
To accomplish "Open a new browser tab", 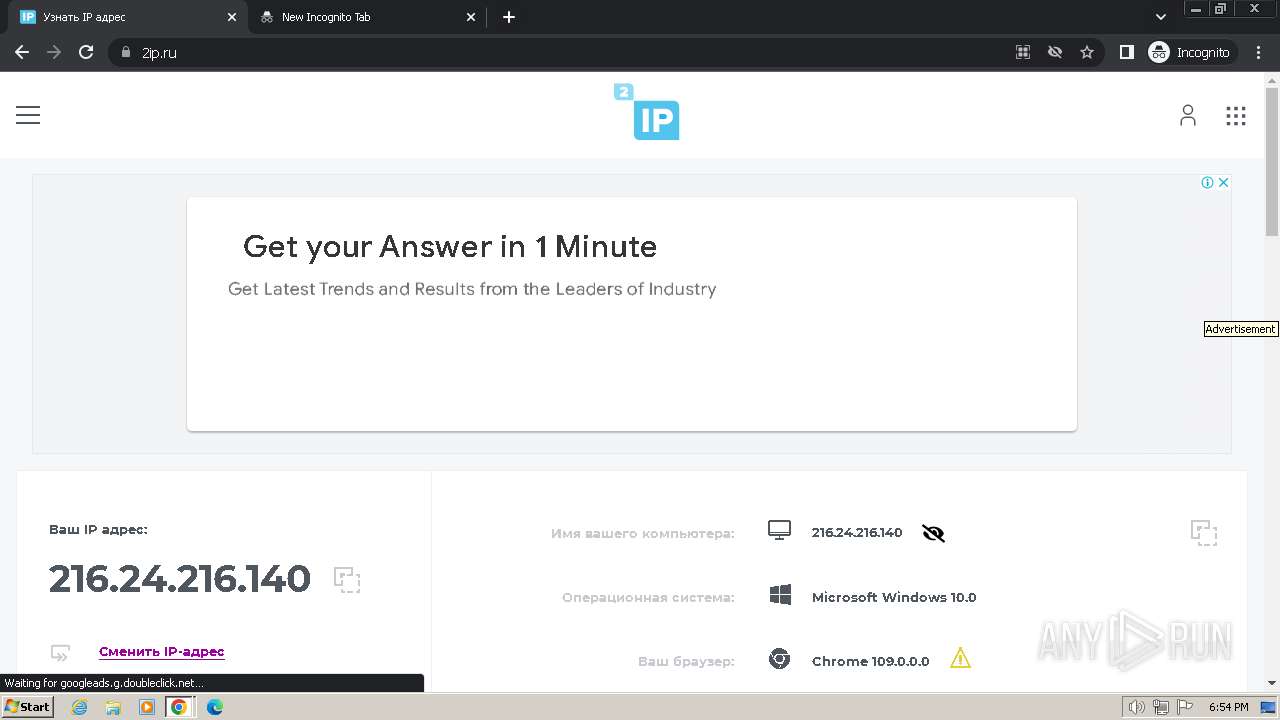I will tap(509, 17).
